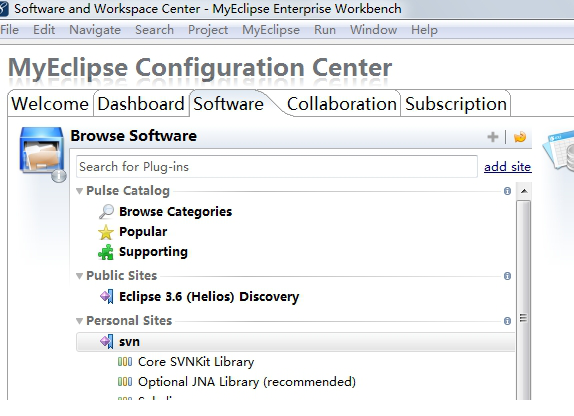
Task: Switch to the Welcome tab
Action: coord(50,104)
